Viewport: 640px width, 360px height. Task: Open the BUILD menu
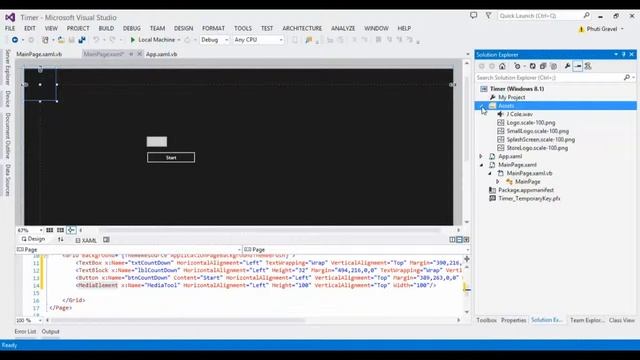coord(106,28)
